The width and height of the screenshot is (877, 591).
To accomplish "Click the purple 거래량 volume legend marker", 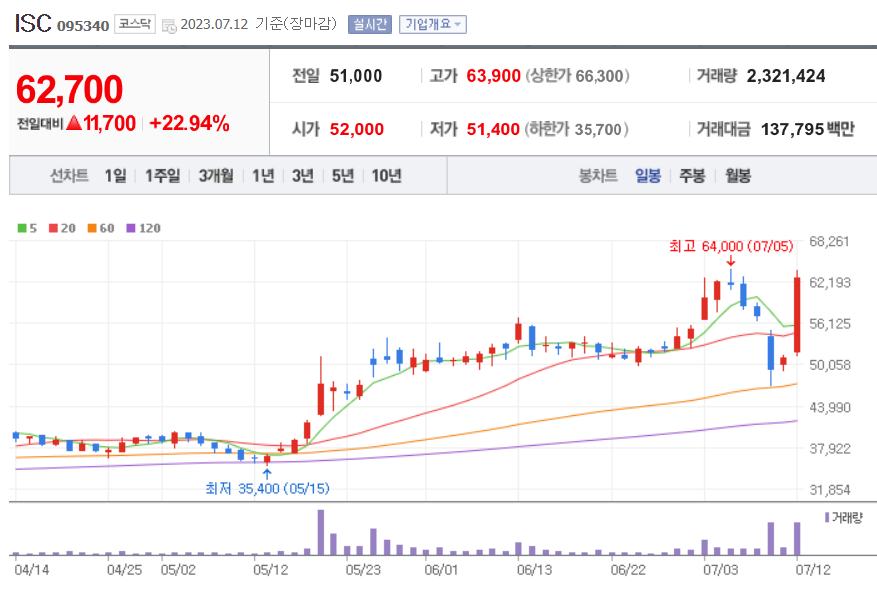I will pyautogui.click(x=827, y=517).
